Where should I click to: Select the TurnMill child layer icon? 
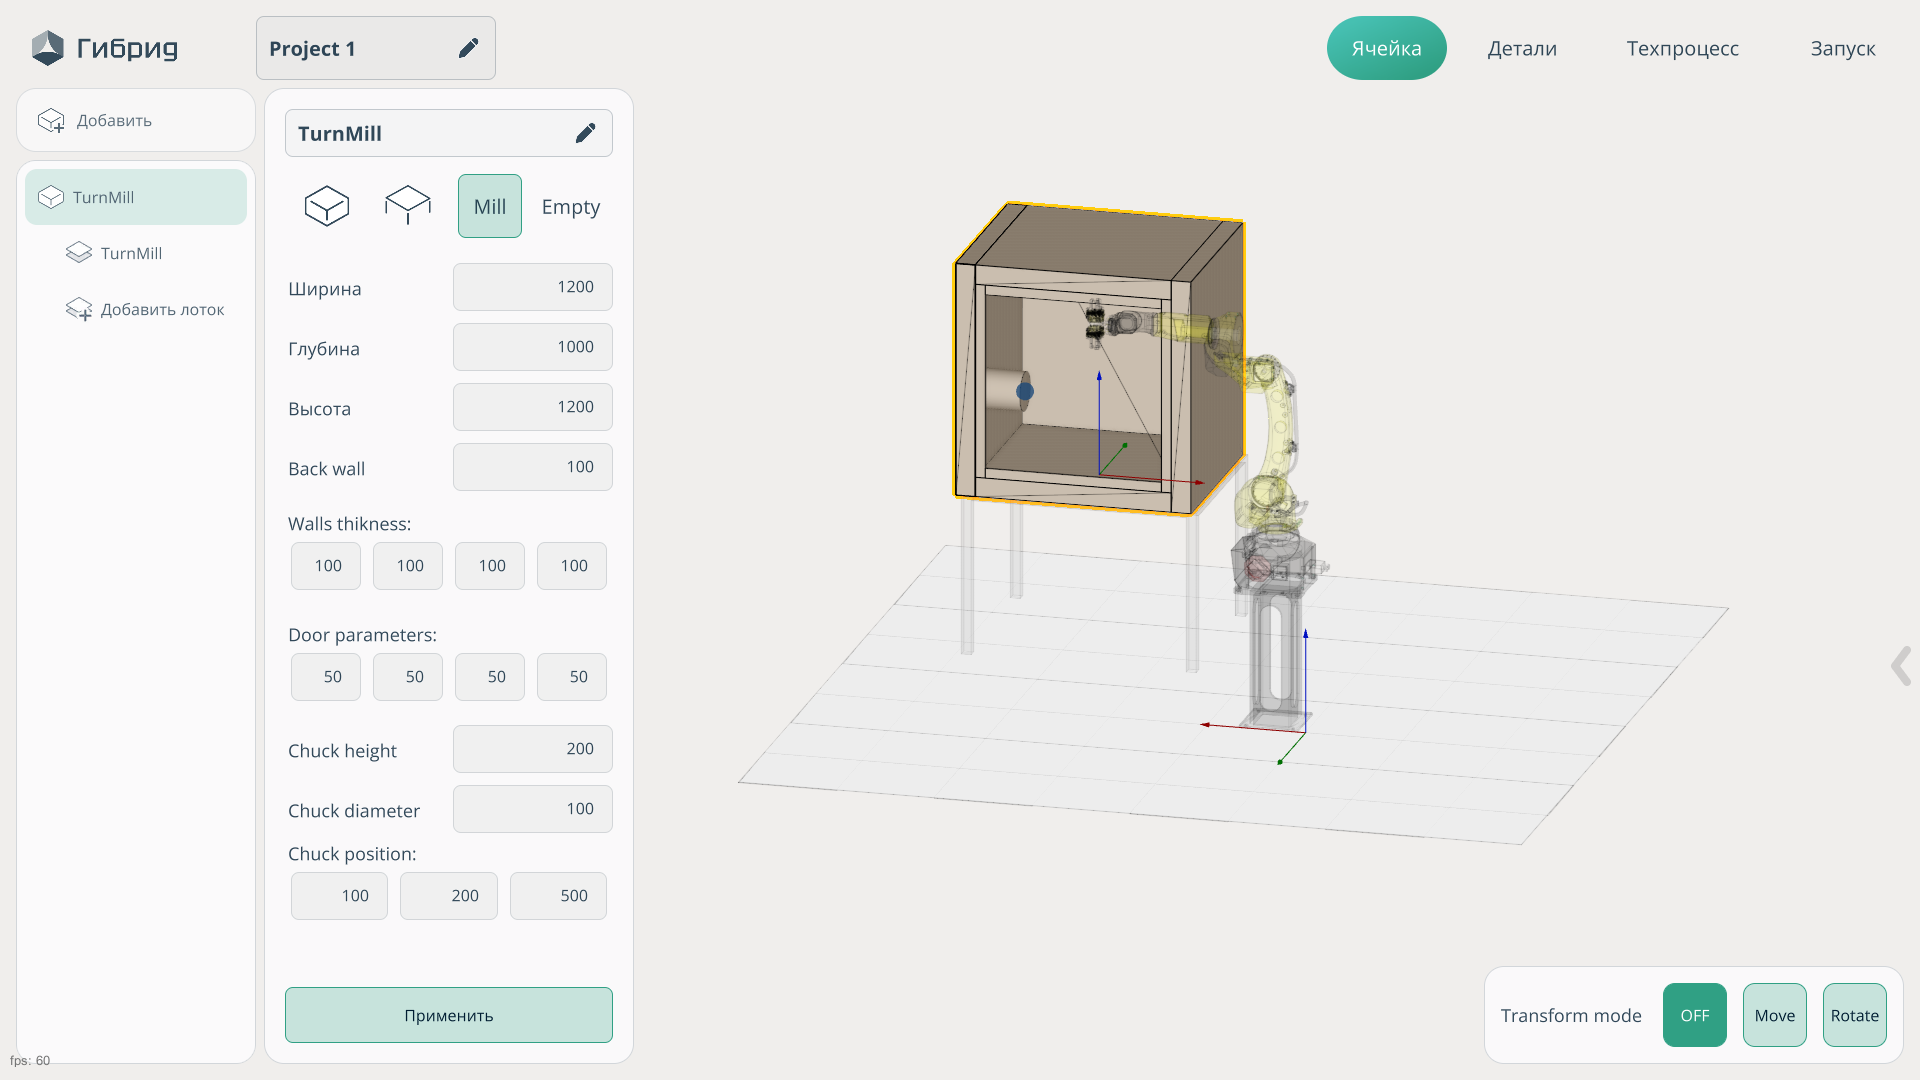tap(79, 253)
